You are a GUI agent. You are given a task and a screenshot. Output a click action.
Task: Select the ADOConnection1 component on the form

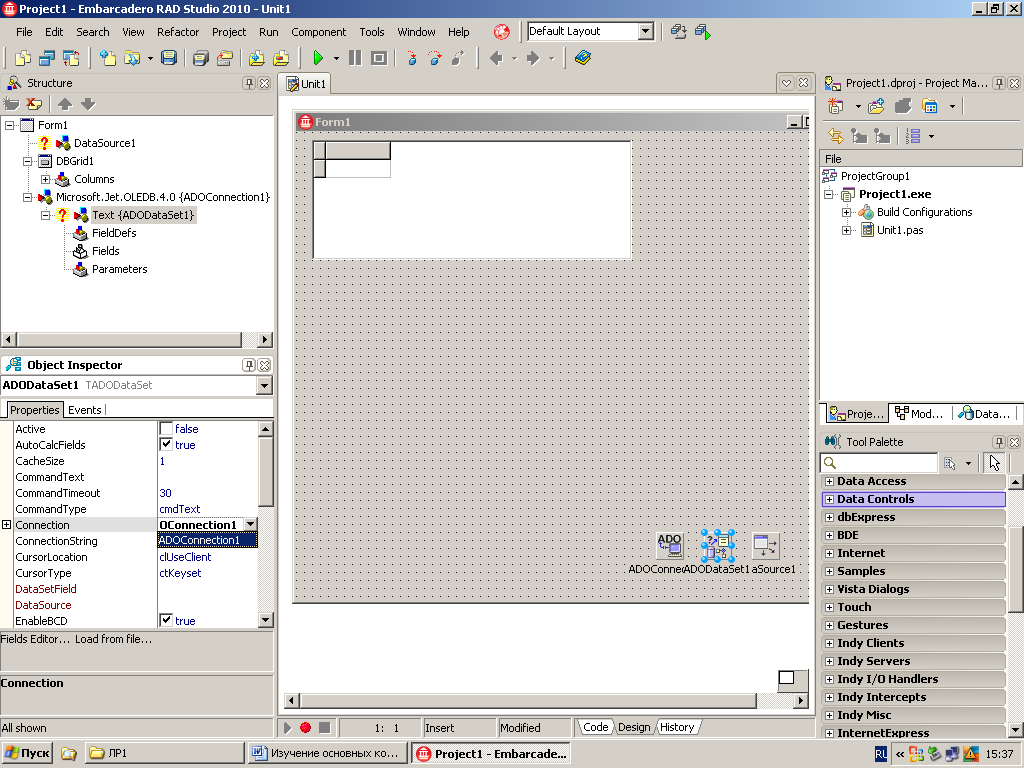(669, 545)
